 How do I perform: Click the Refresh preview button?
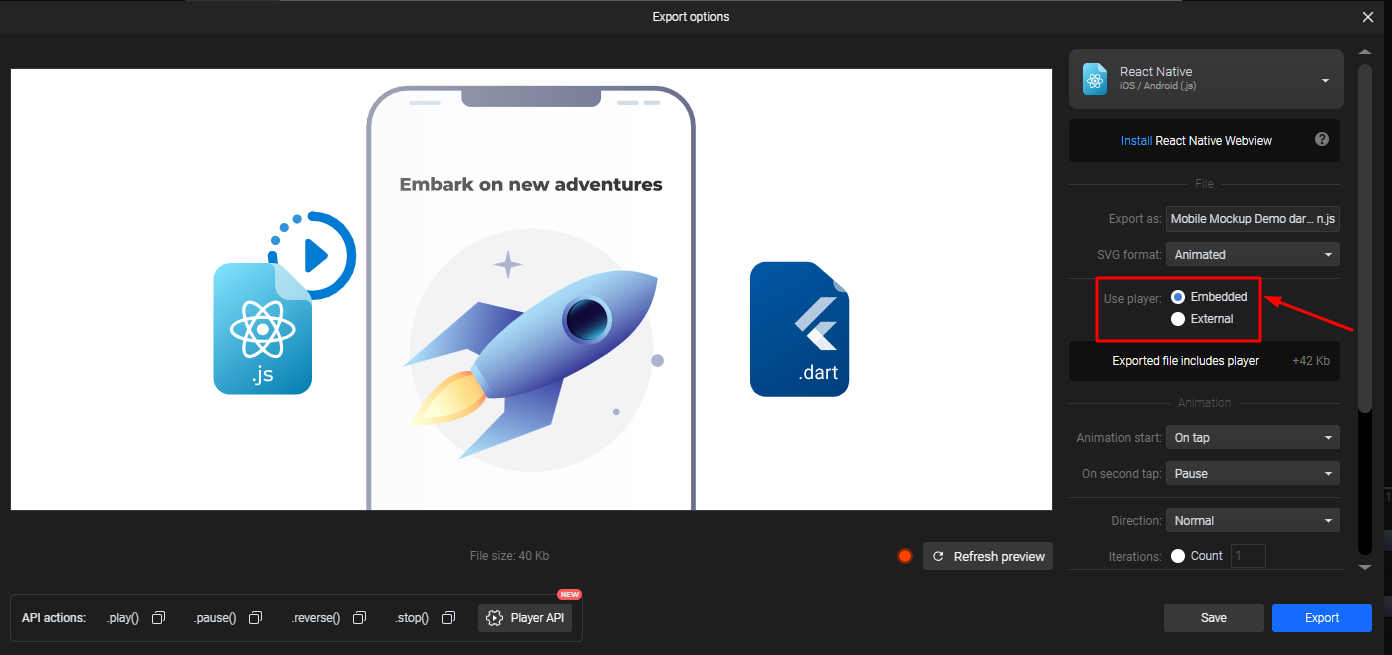click(988, 557)
